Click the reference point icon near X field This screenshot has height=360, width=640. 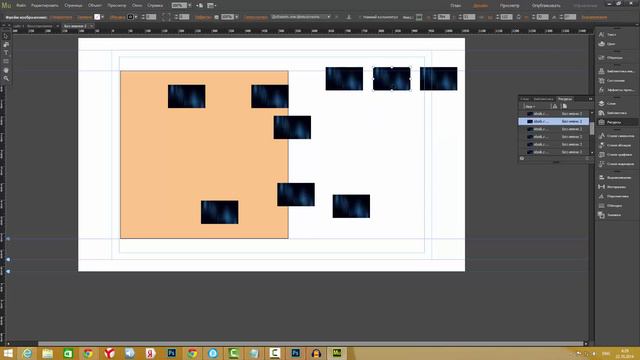point(419,17)
